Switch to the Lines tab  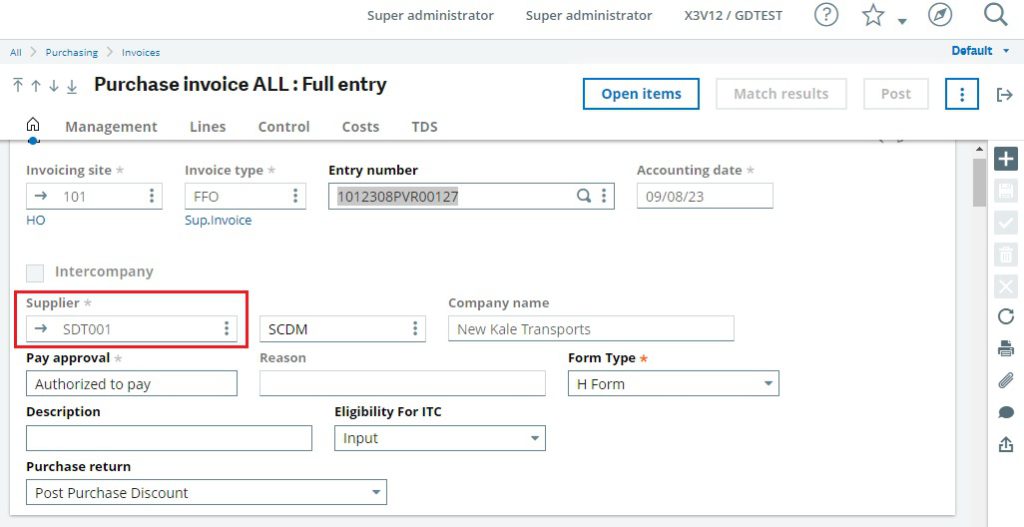[x=208, y=127]
